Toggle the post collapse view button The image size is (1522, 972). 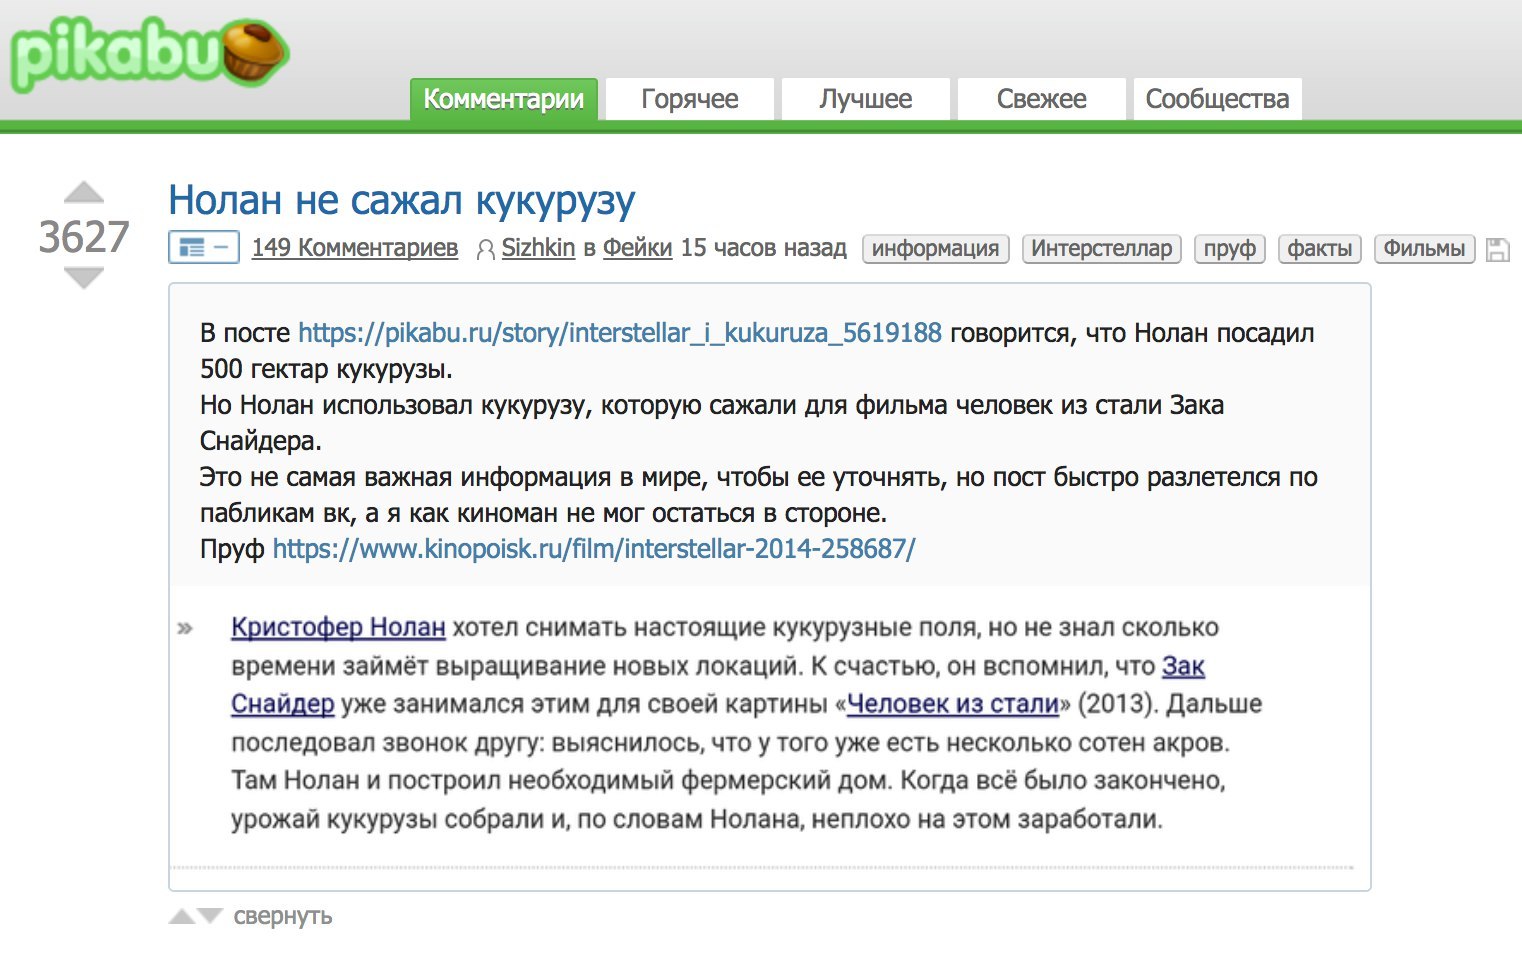[204, 247]
